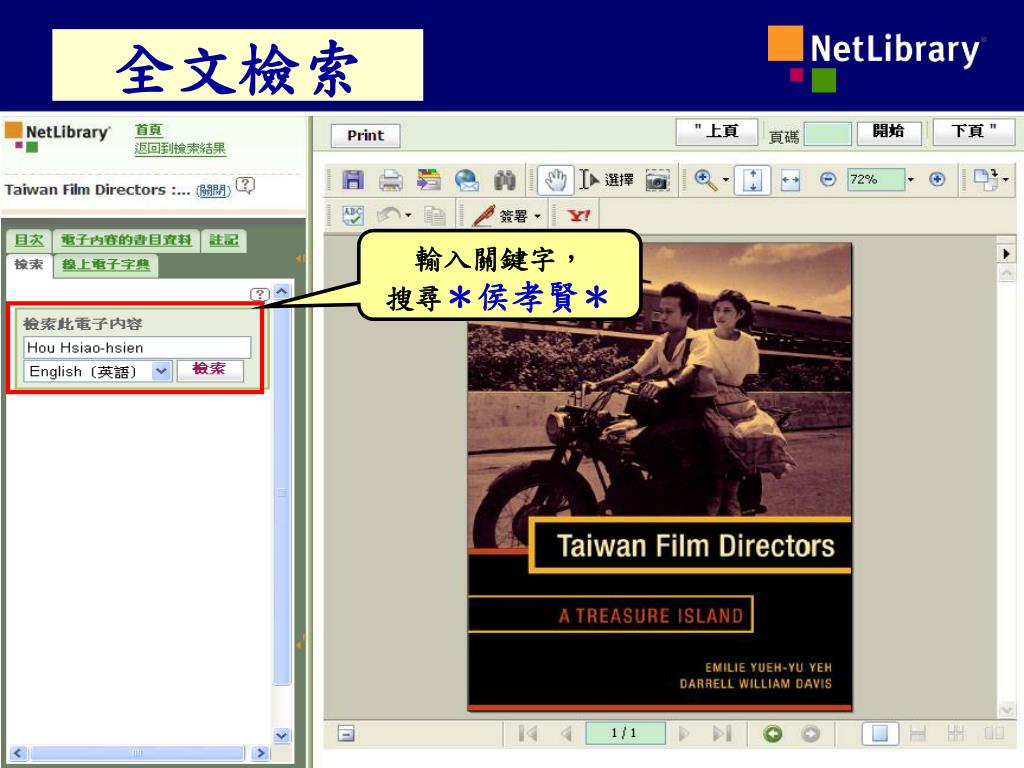Save a copy with the floppy disk icon
The width and height of the screenshot is (1024, 768).
point(353,180)
